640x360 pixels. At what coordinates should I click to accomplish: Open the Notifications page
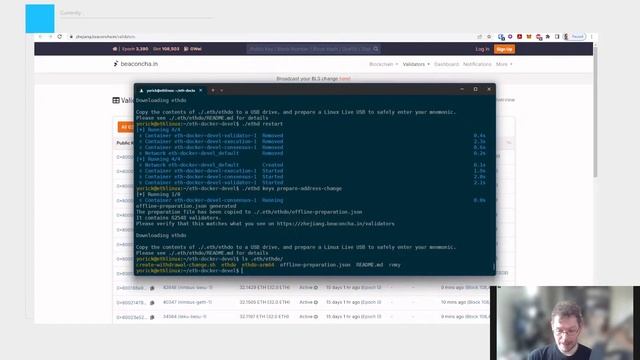477,64
